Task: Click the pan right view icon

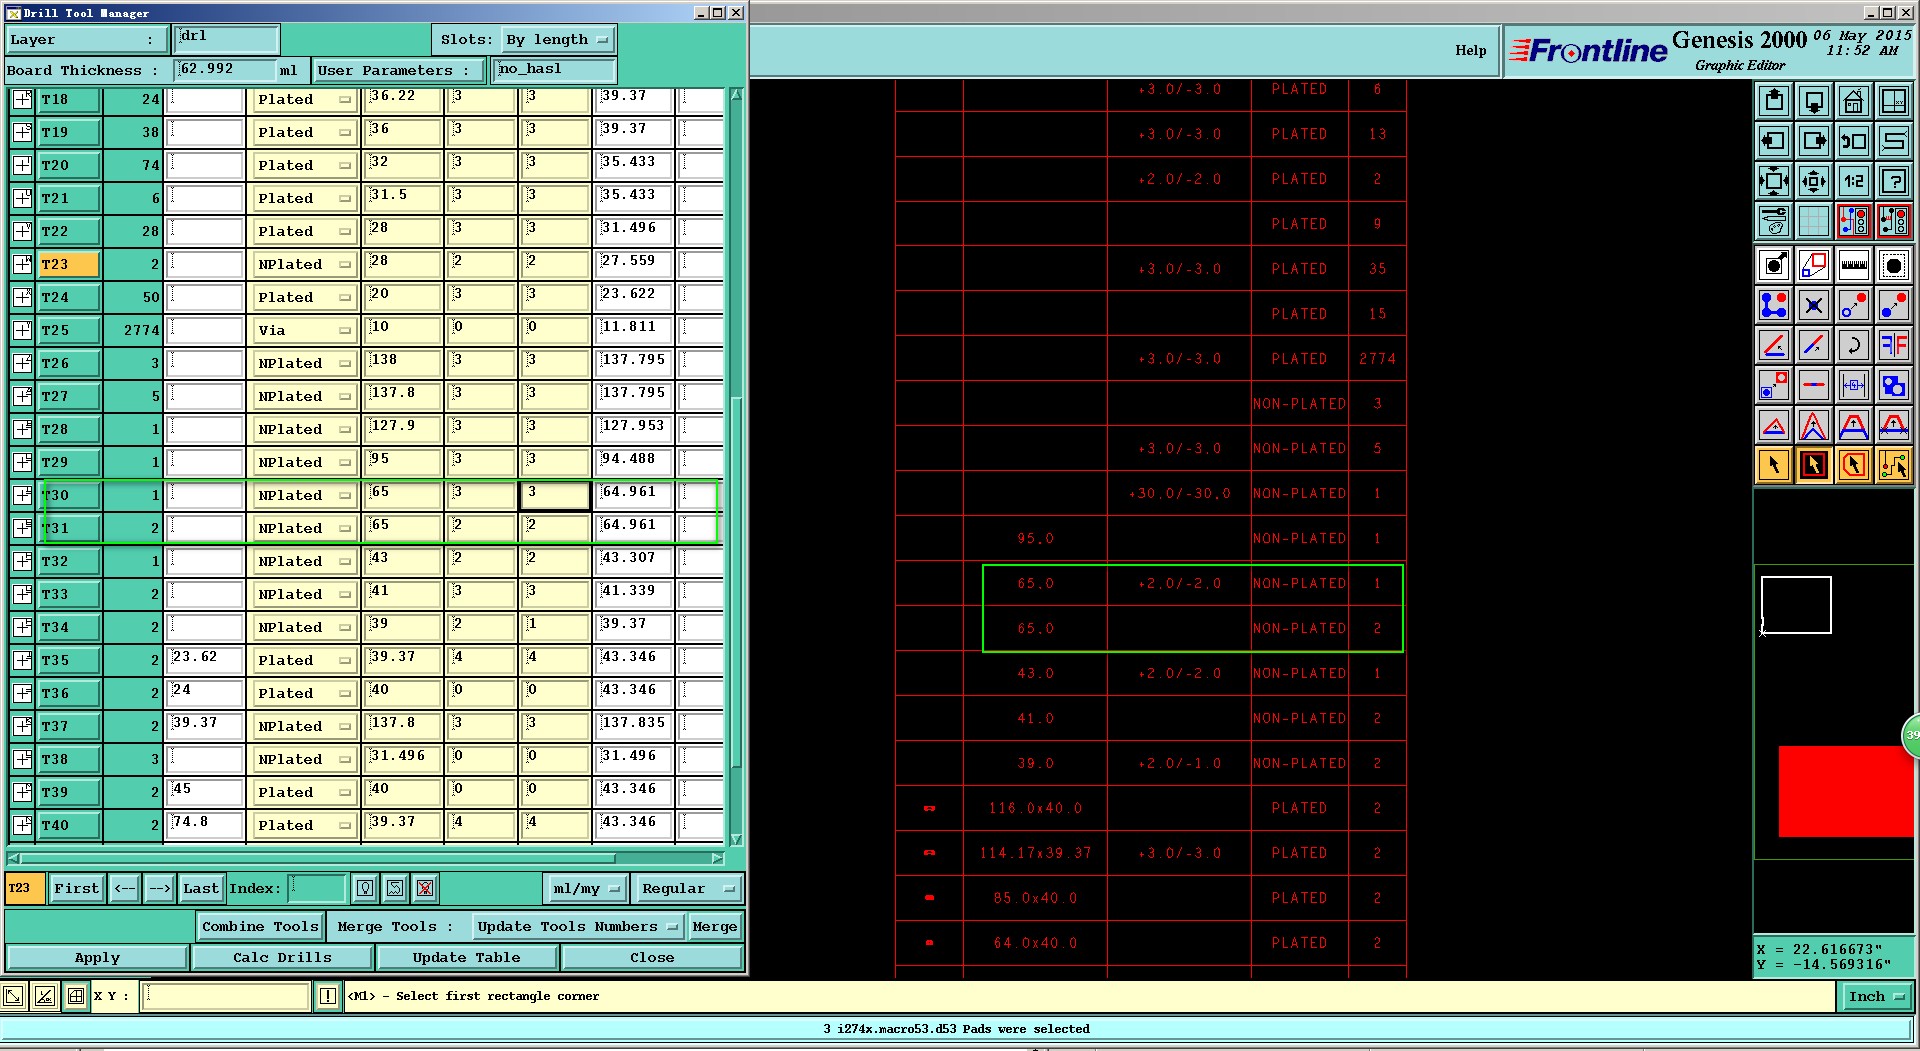Action: [1814, 141]
